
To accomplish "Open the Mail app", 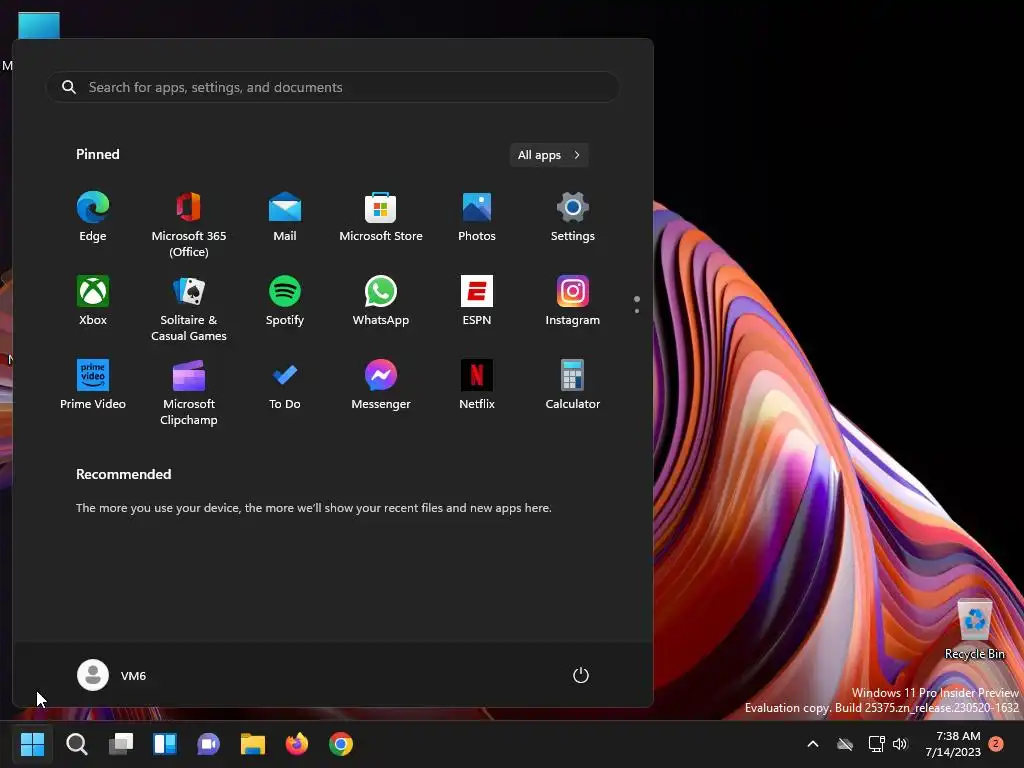I will [x=285, y=217].
